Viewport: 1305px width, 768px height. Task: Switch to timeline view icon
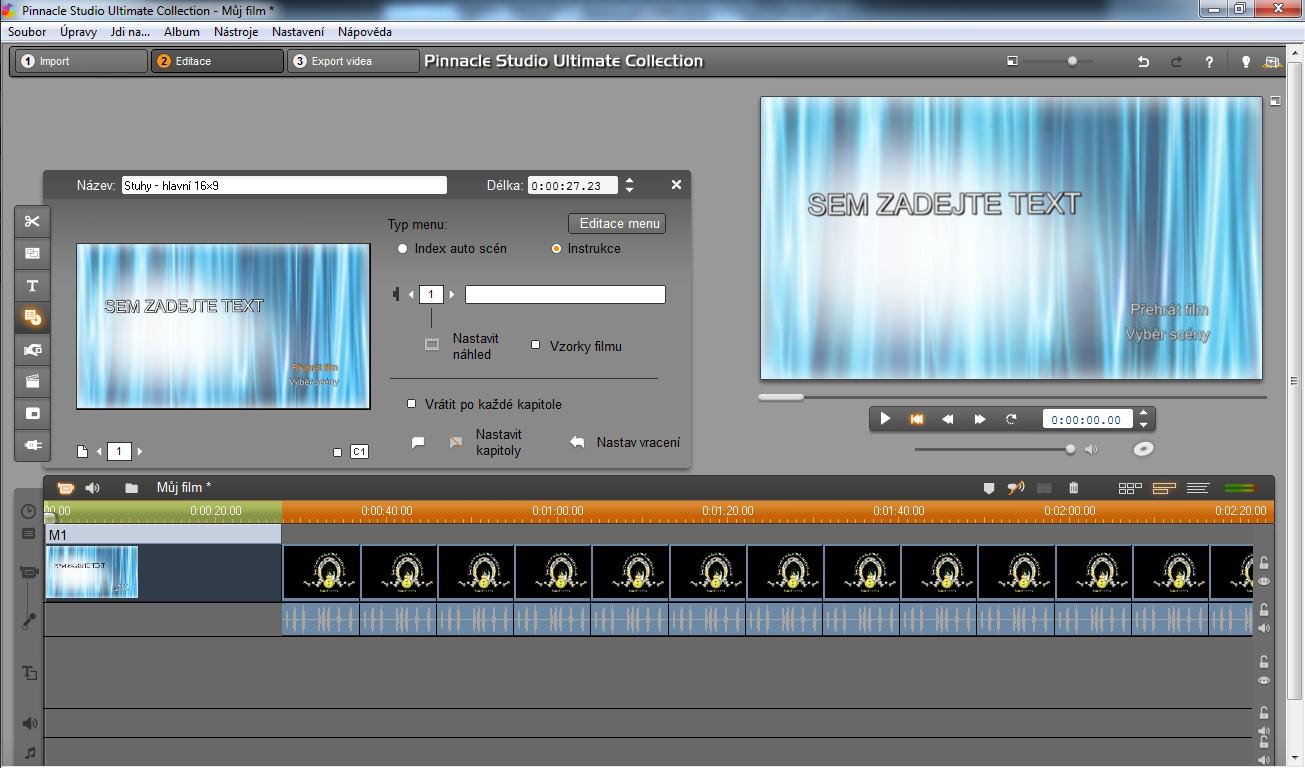[1164, 488]
